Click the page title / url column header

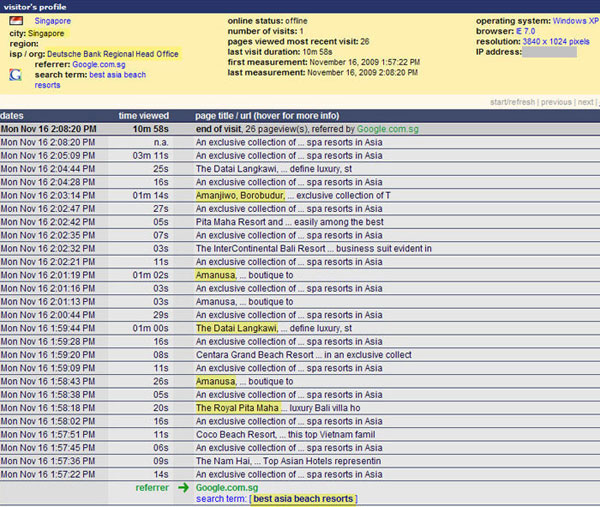point(260,116)
